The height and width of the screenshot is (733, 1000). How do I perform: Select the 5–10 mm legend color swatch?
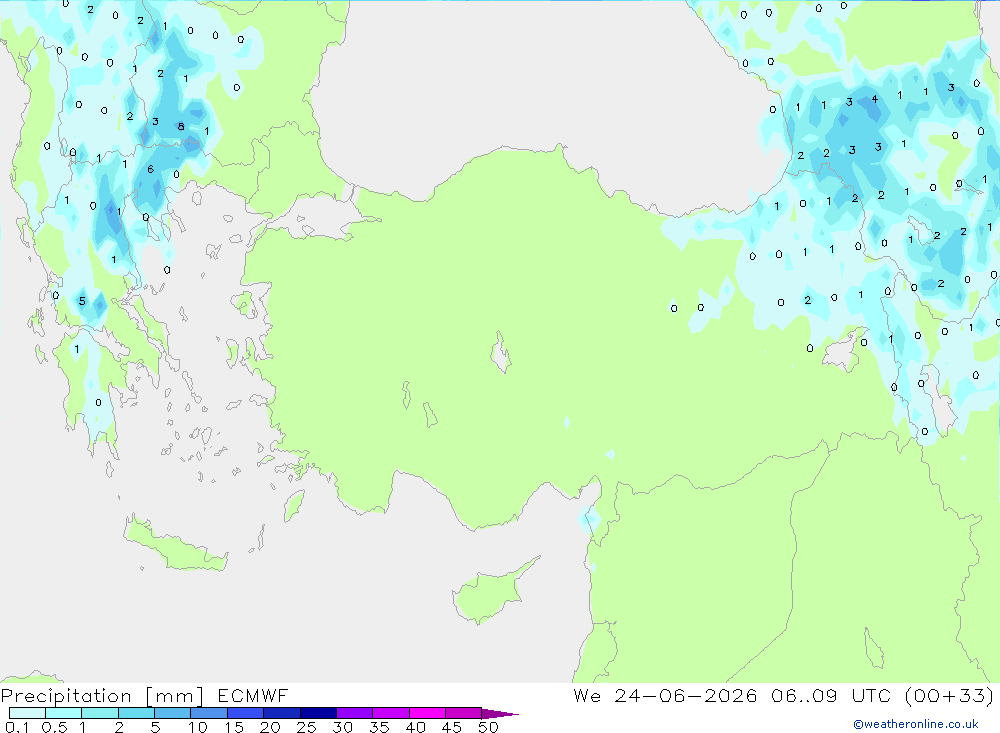click(172, 713)
